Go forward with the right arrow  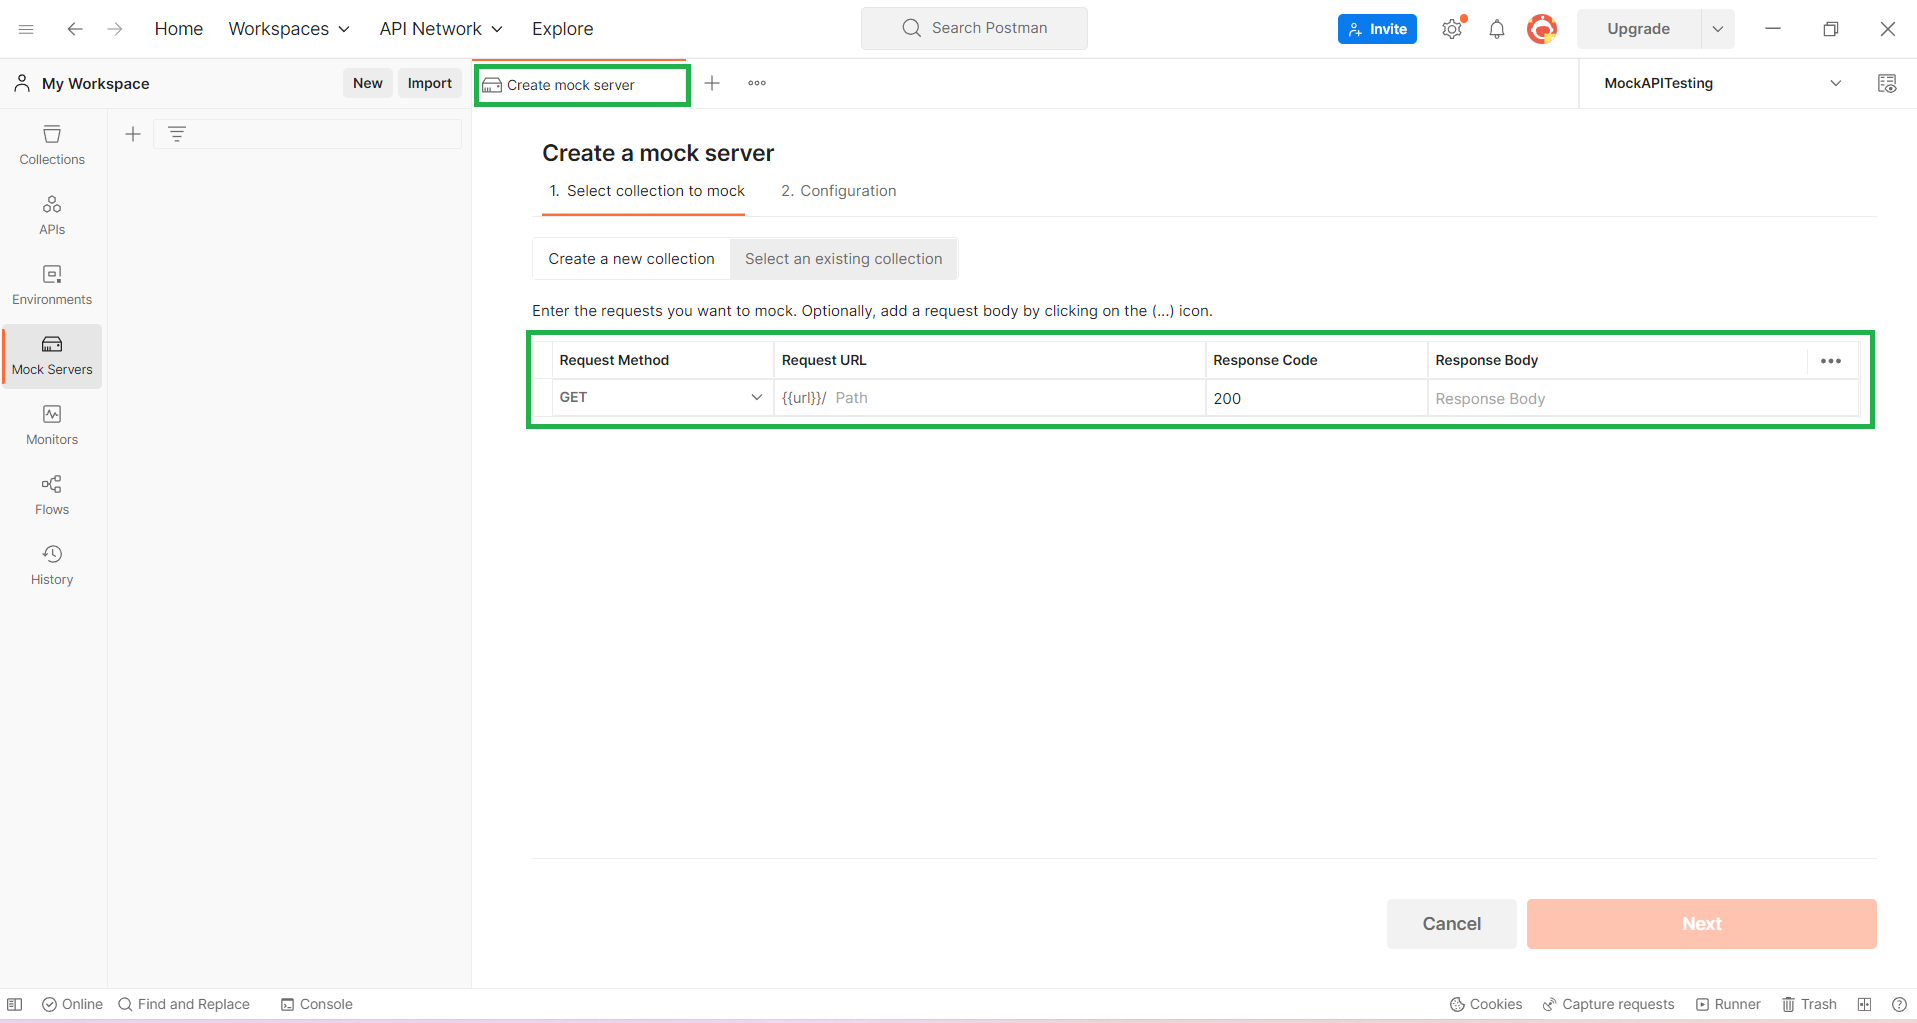pos(115,29)
